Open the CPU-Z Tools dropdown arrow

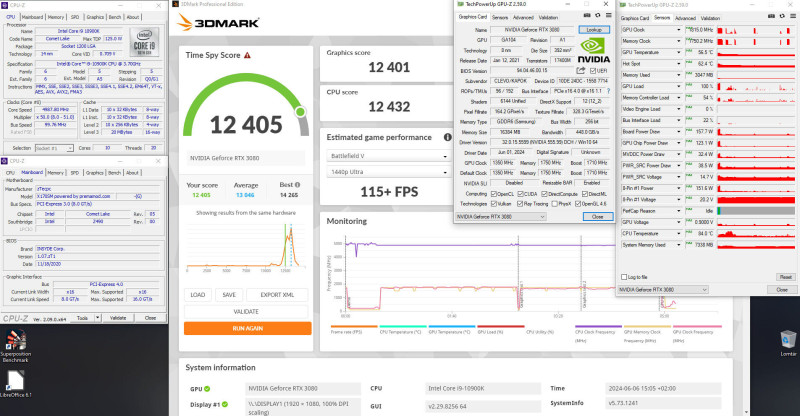(x=97, y=317)
